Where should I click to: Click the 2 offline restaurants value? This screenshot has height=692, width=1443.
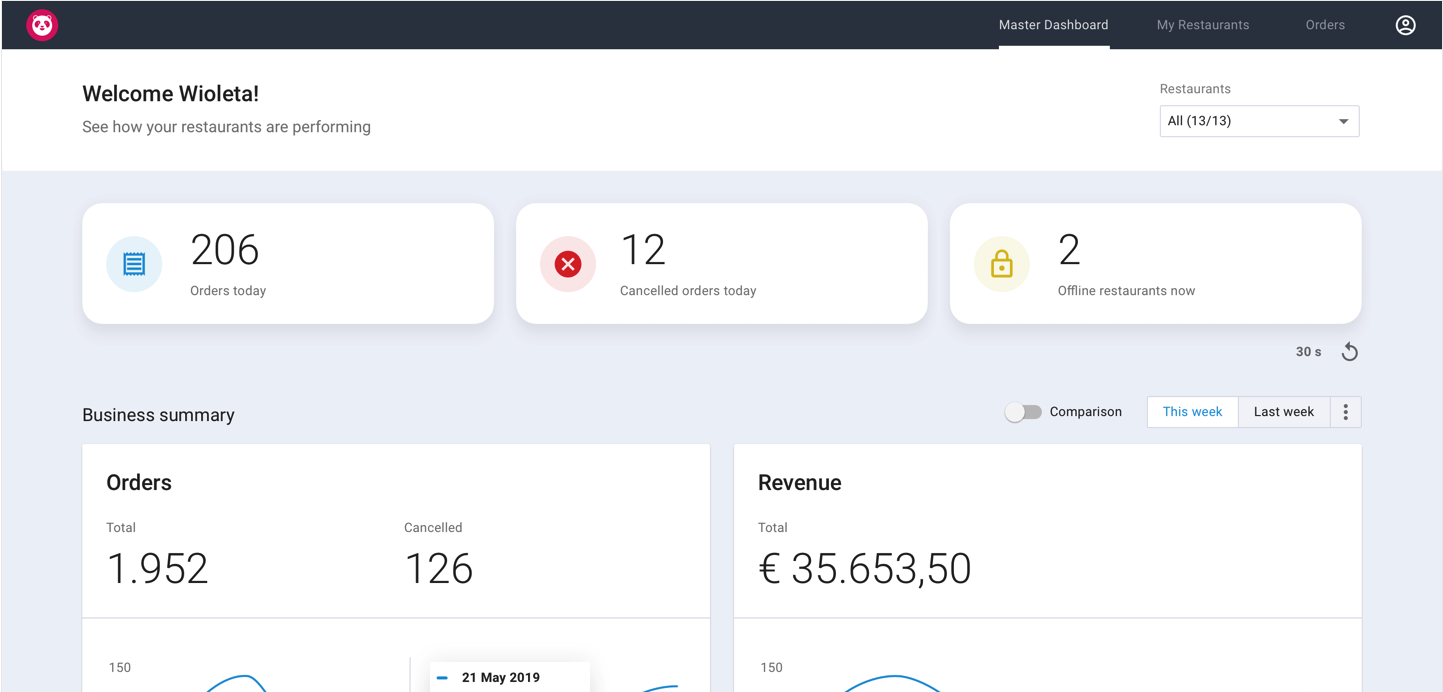(x=1069, y=250)
